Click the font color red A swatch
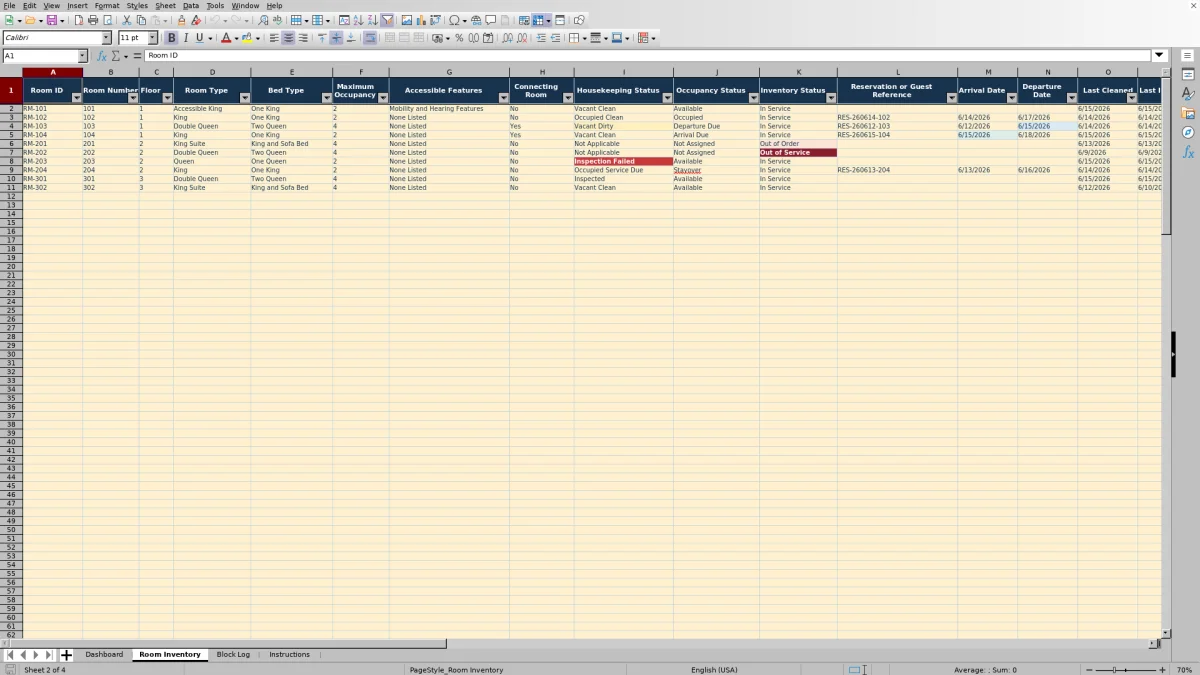The image size is (1200, 675). pyautogui.click(x=225, y=38)
